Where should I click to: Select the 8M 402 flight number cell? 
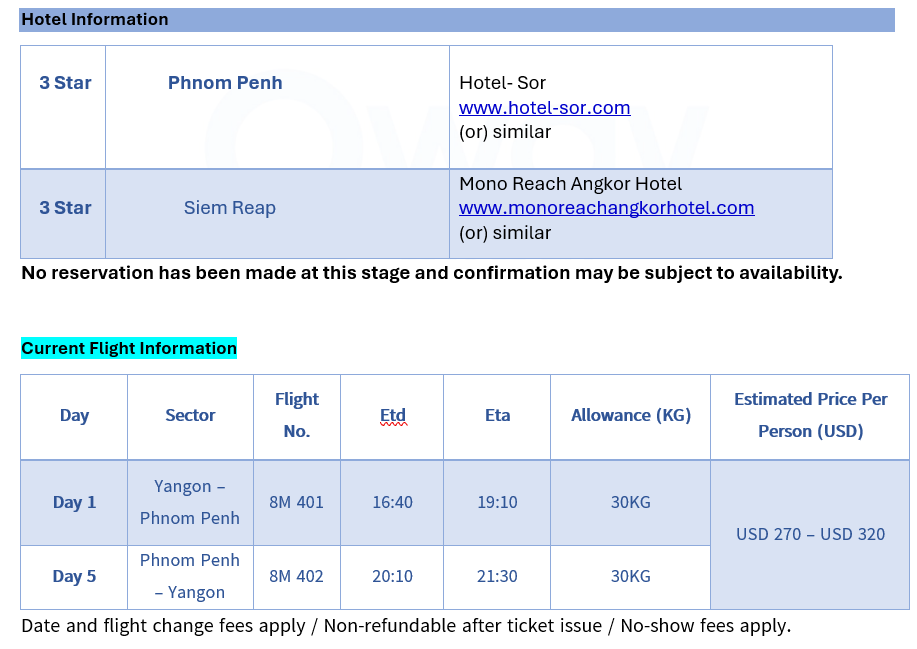(x=297, y=576)
